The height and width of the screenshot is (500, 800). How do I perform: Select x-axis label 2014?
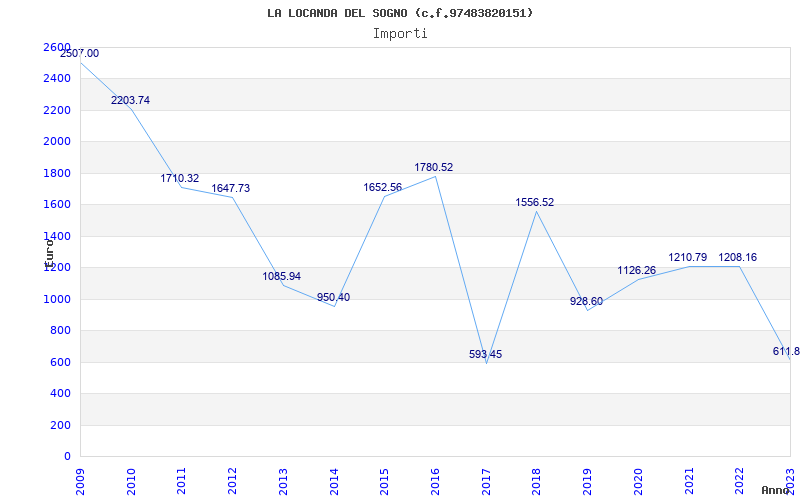coord(334,482)
